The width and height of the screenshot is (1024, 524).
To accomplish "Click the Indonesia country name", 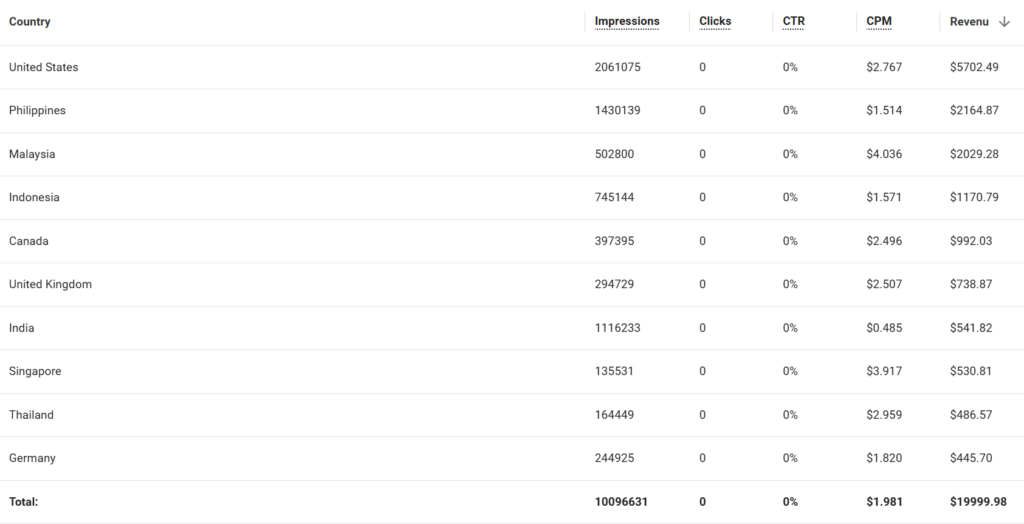I will tap(34, 197).
